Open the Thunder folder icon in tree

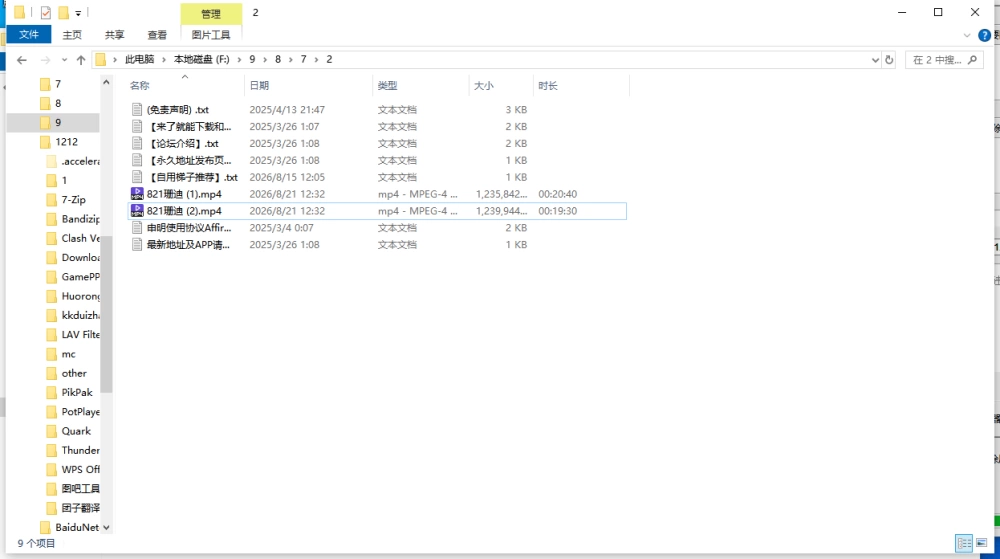[52, 450]
